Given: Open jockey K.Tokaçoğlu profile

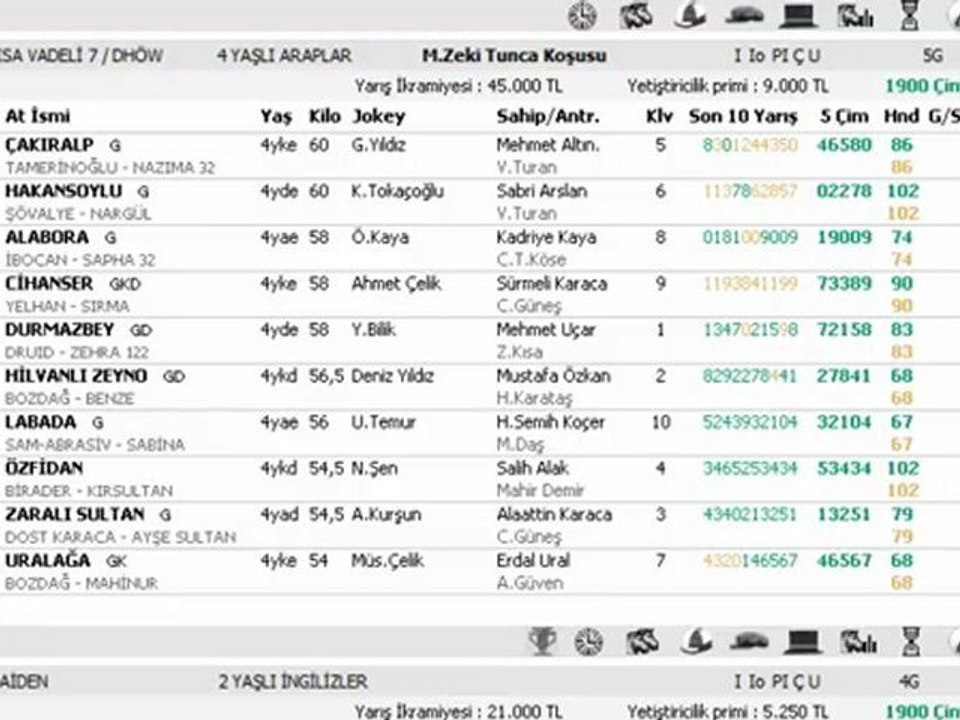Looking at the screenshot, I should (397, 192).
